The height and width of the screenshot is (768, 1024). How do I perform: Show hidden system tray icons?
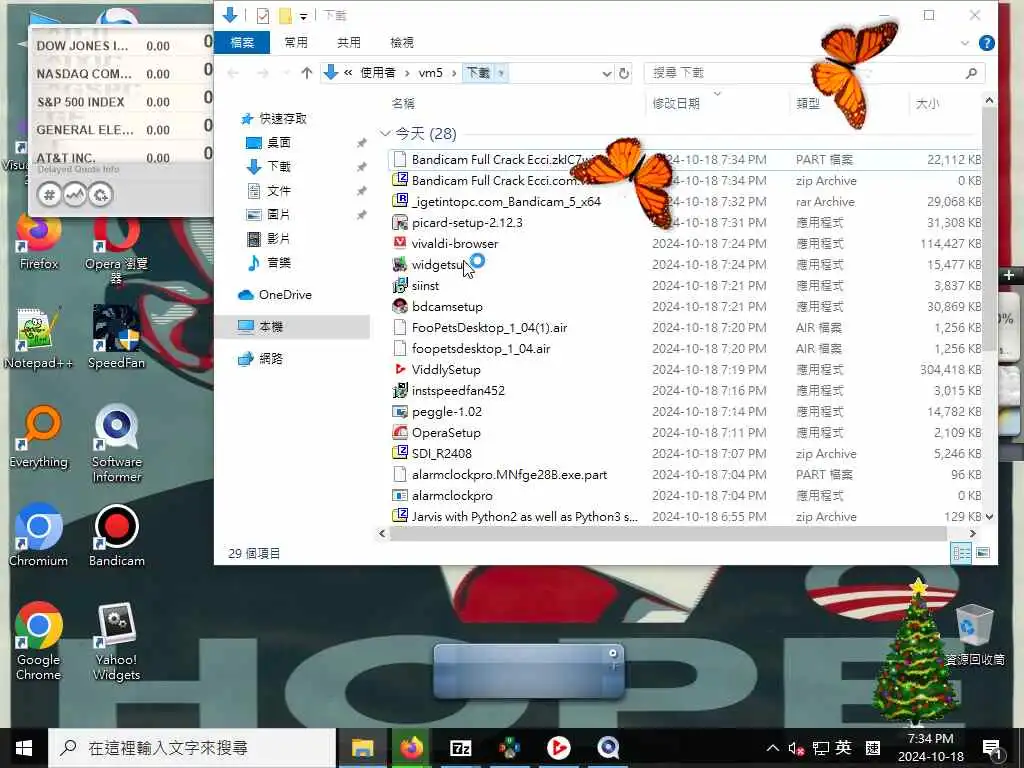pos(773,748)
